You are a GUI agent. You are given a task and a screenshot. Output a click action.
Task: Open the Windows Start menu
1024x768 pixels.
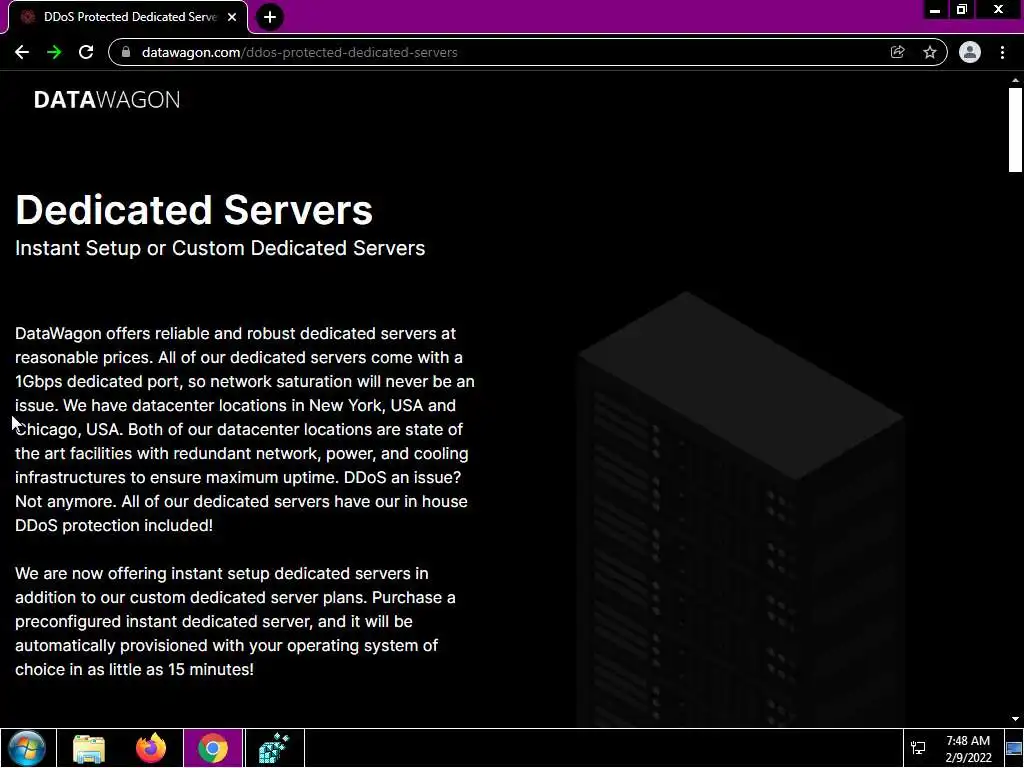coord(27,748)
